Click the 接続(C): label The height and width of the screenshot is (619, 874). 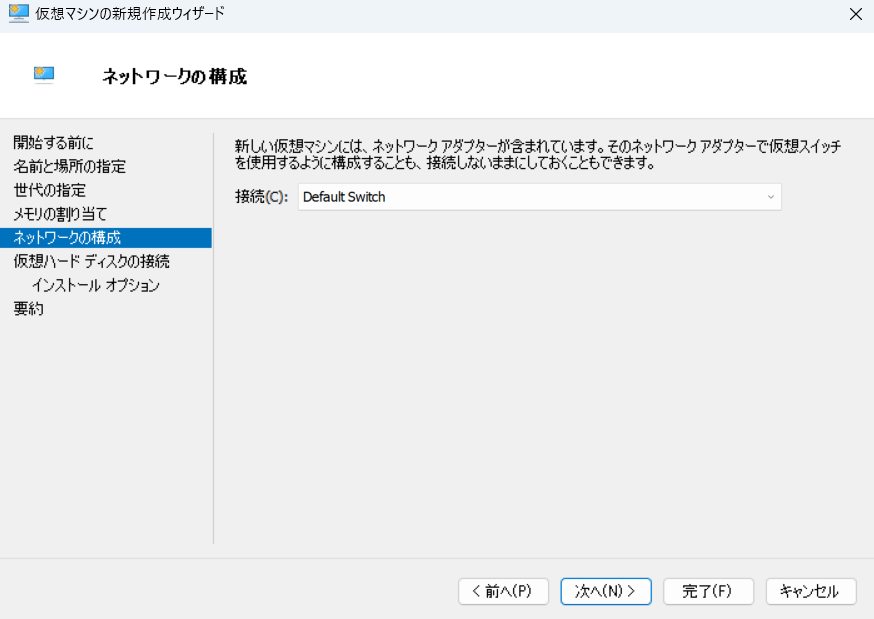(x=261, y=197)
